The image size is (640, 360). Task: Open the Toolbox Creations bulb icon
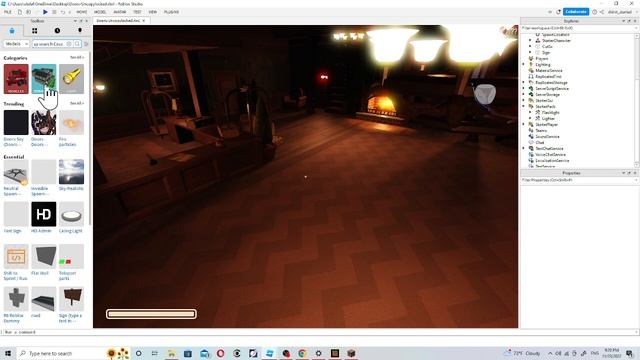(80, 31)
